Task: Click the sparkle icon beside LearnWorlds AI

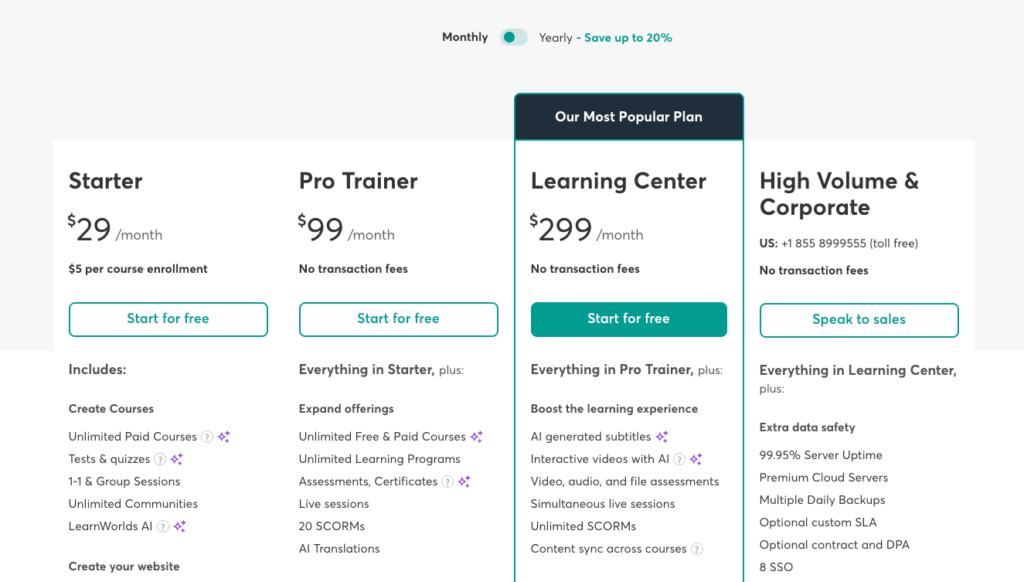Action: click(x=180, y=527)
